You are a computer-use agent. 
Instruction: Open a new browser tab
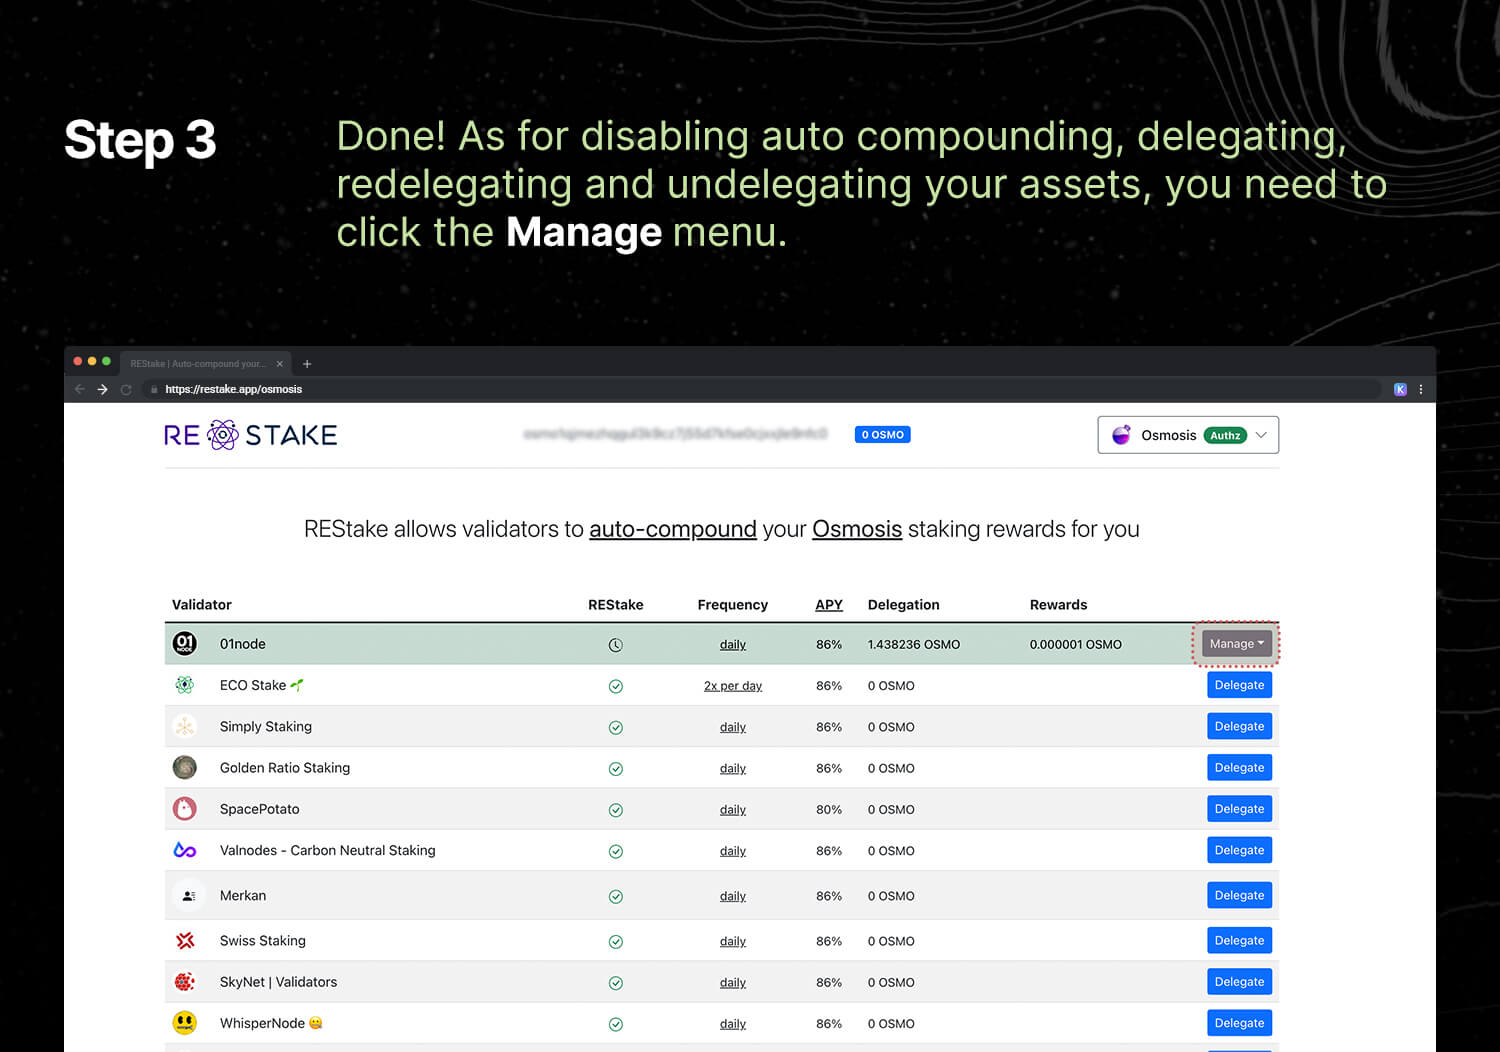[x=307, y=364]
